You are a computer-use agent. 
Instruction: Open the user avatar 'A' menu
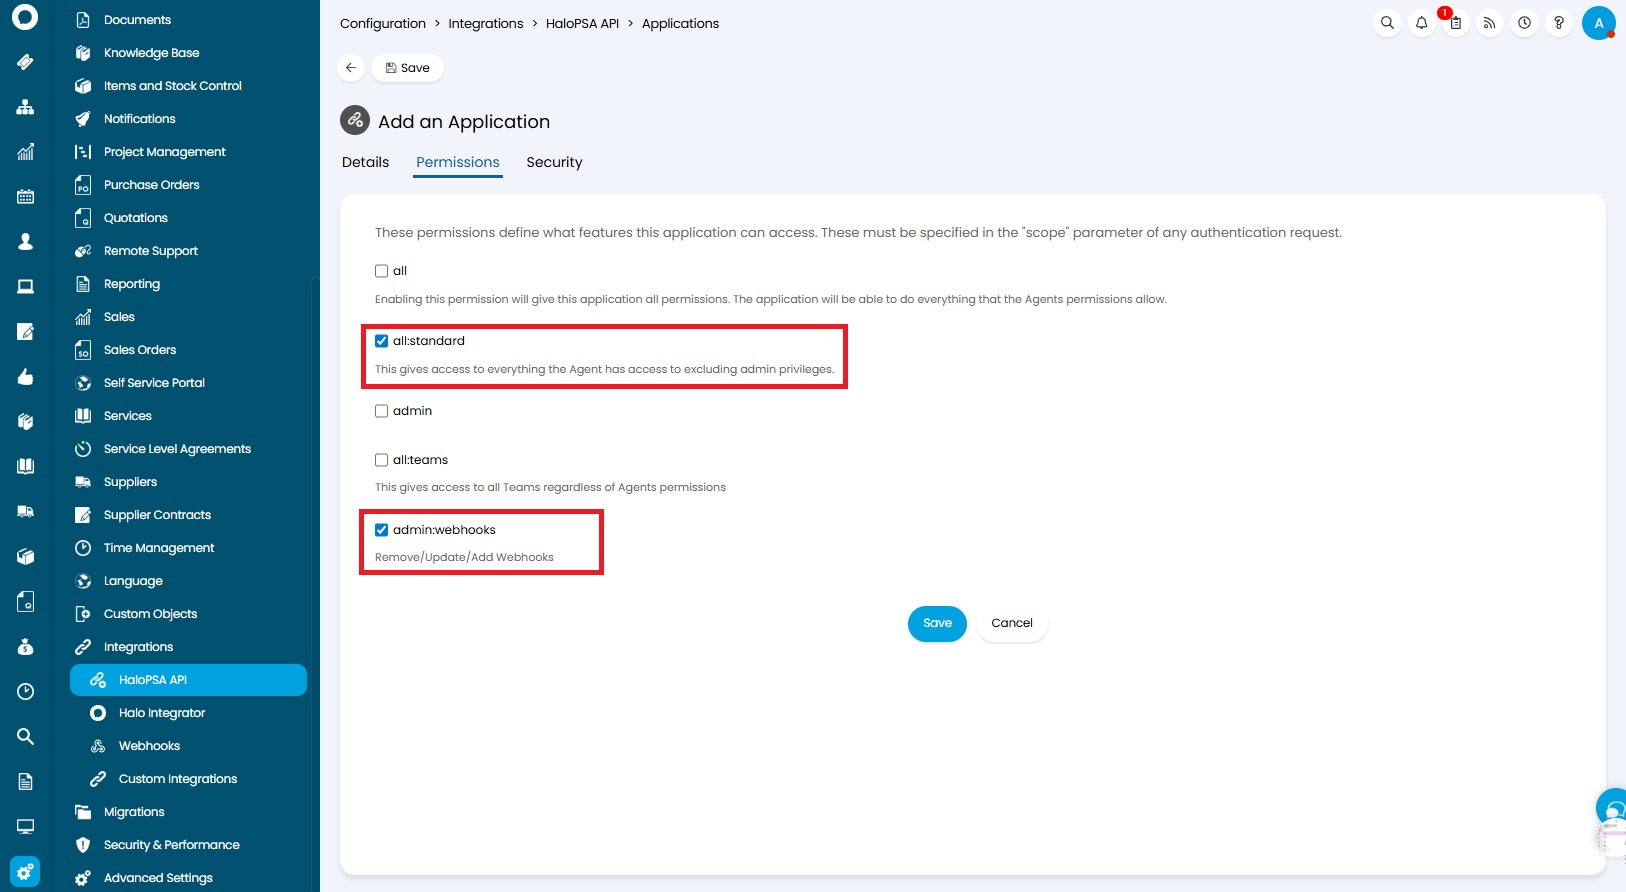click(1599, 23)
